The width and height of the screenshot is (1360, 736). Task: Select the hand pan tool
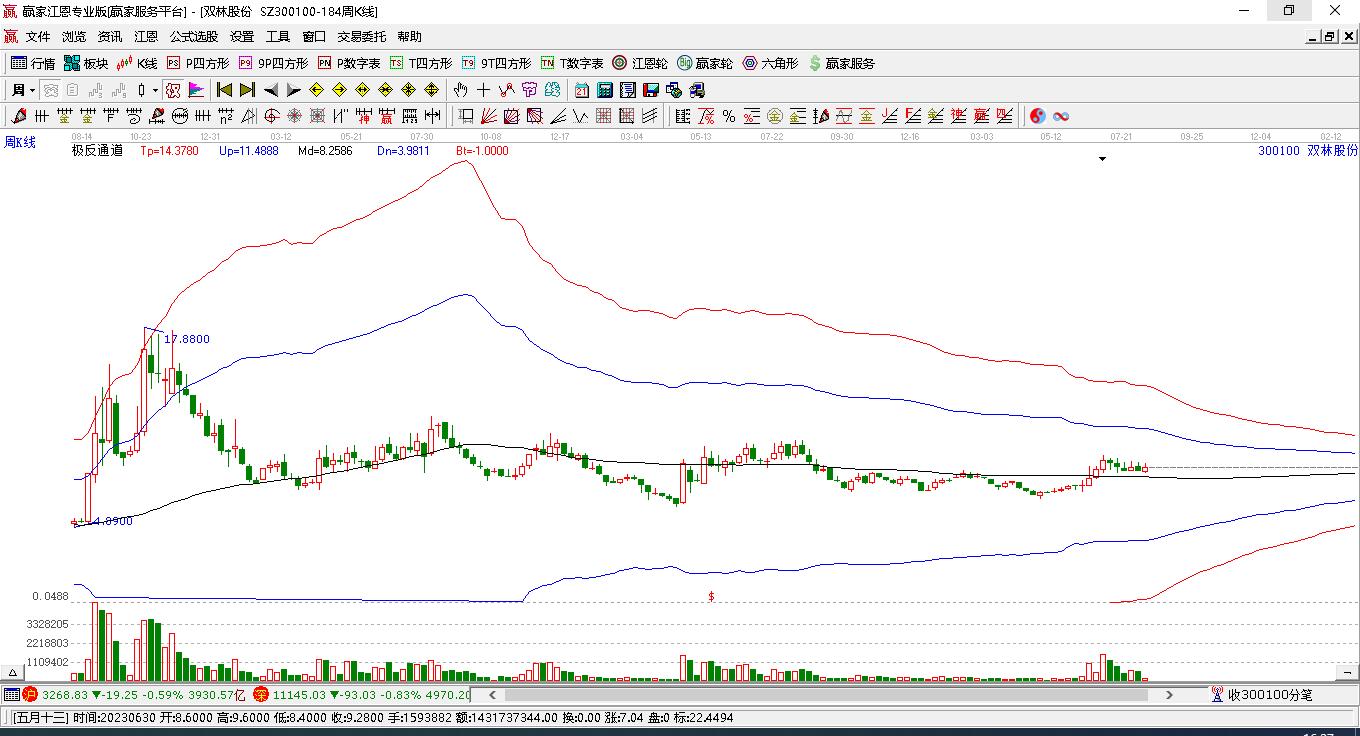[x=460, y=90]
